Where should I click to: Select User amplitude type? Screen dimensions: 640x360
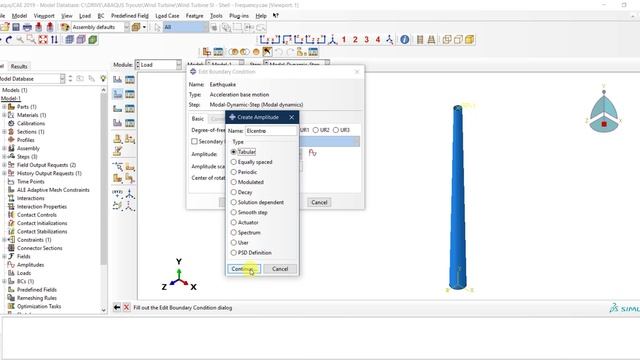point(240,242)
